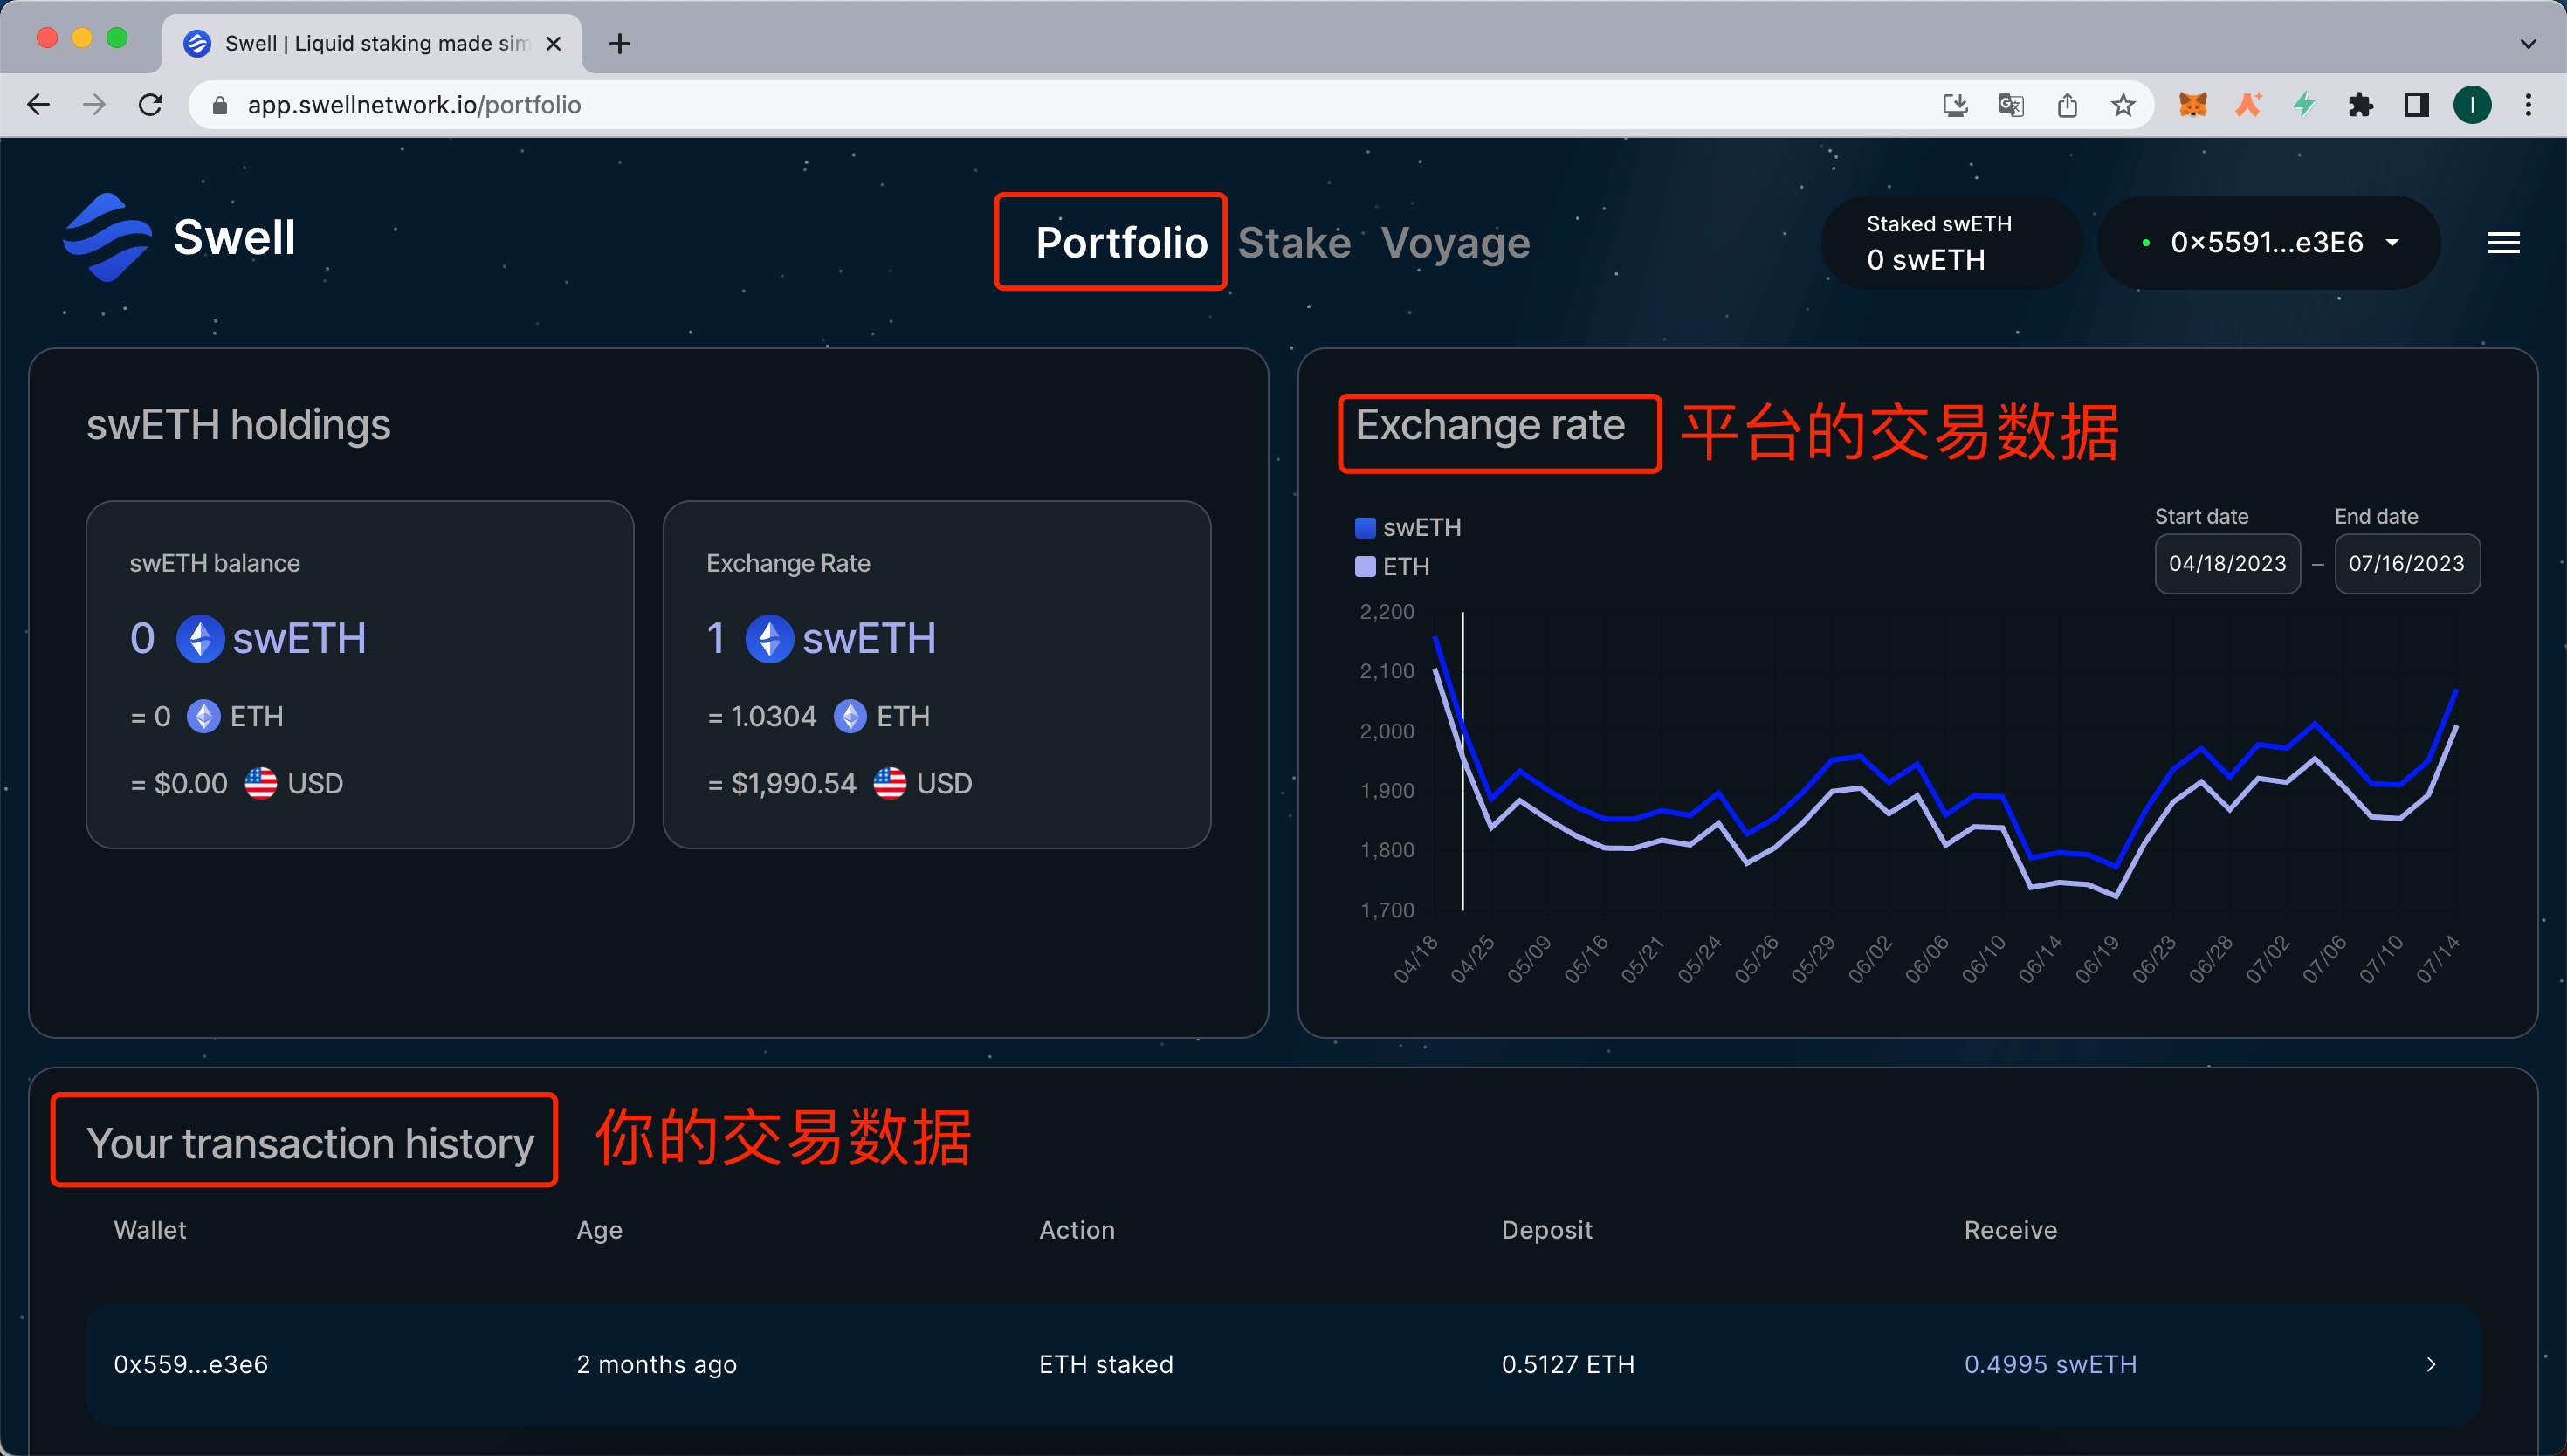Switch to the Stake tab
The height and width of the screenshot is (1456, 2567).
[x=1294, y=243]
